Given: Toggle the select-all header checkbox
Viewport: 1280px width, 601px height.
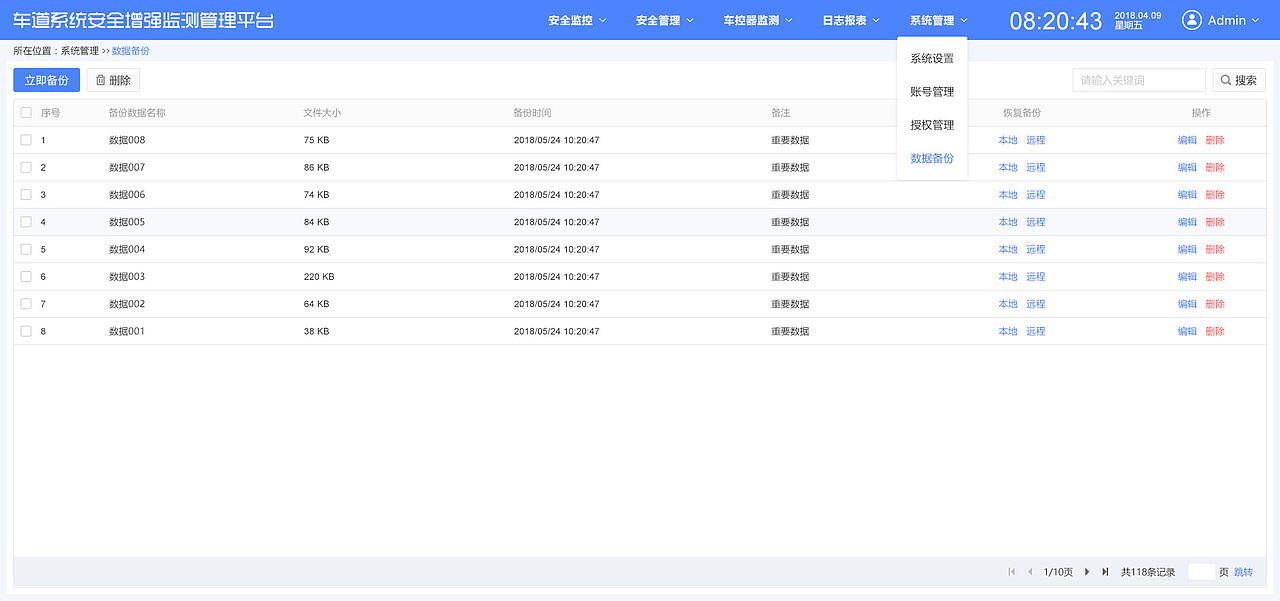Looking at the screenshot, I should click(26, 113).
